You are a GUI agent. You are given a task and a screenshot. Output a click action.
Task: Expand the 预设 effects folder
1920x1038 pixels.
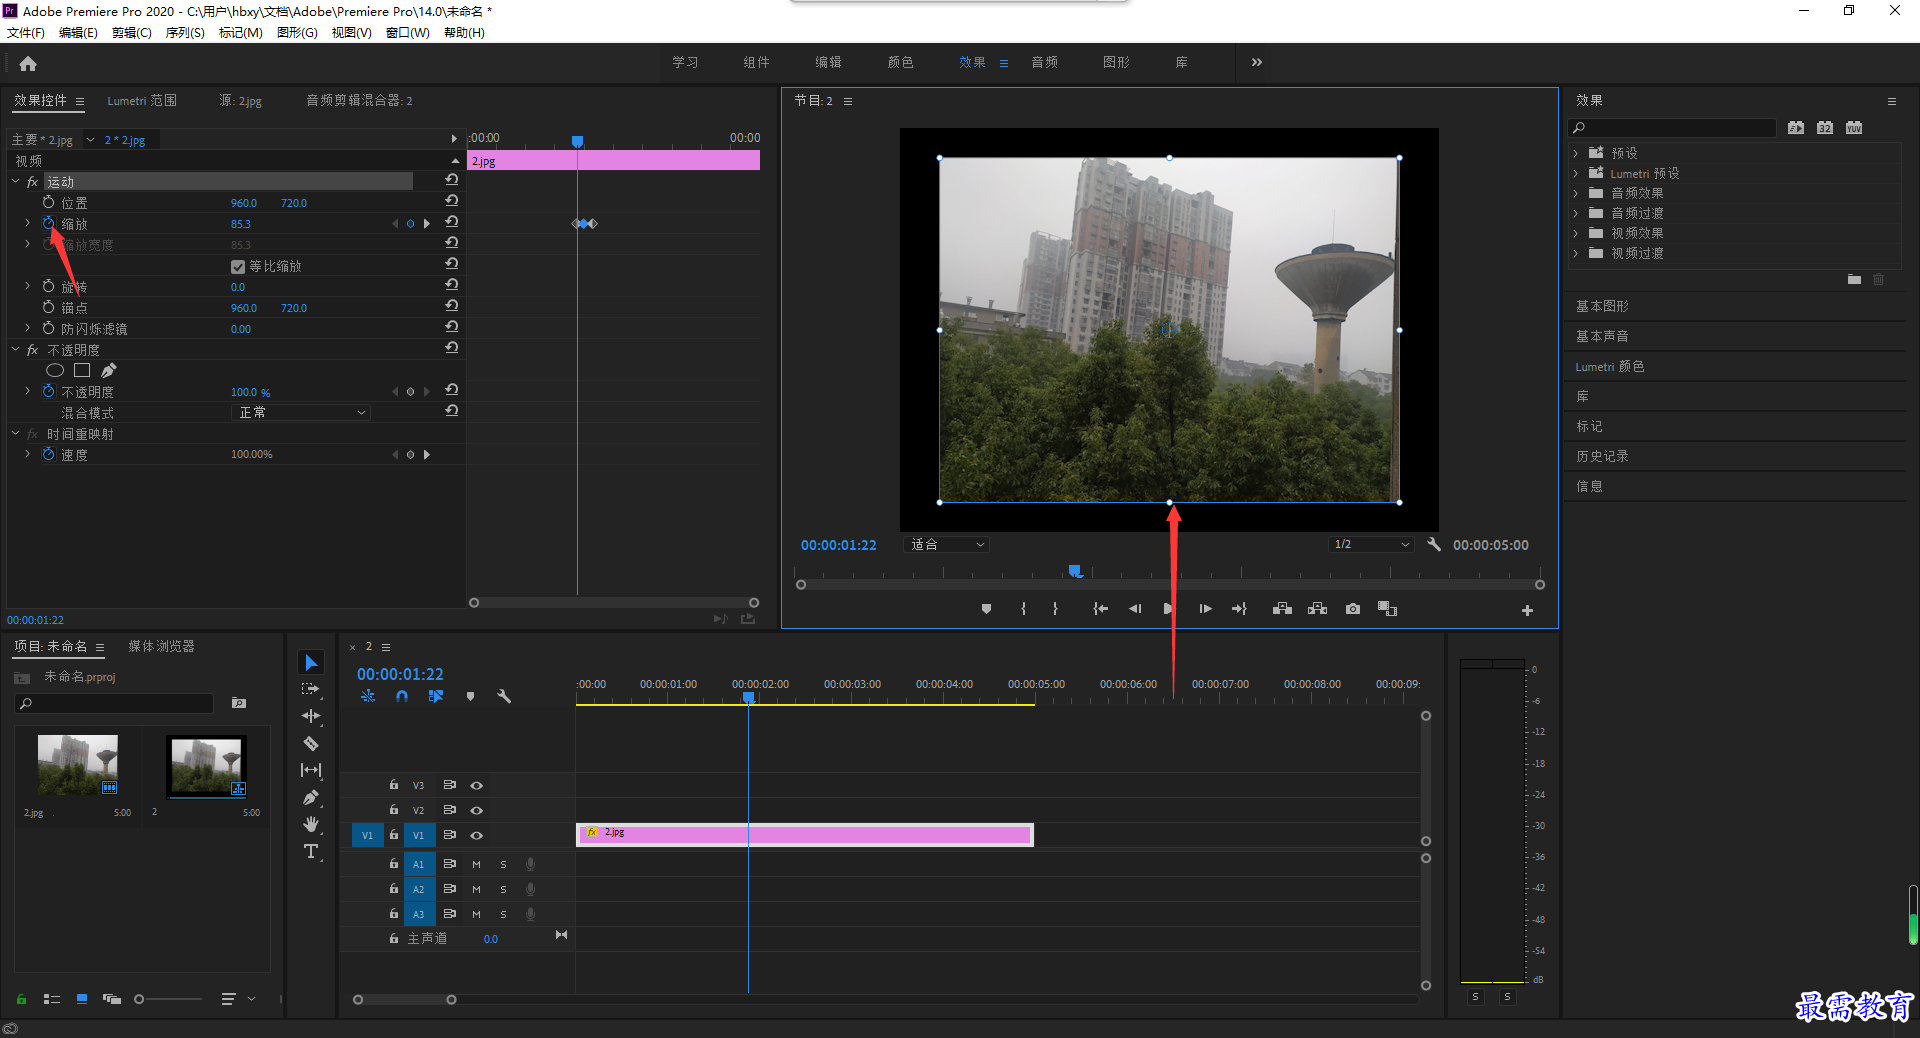[x=1575, y=153]
